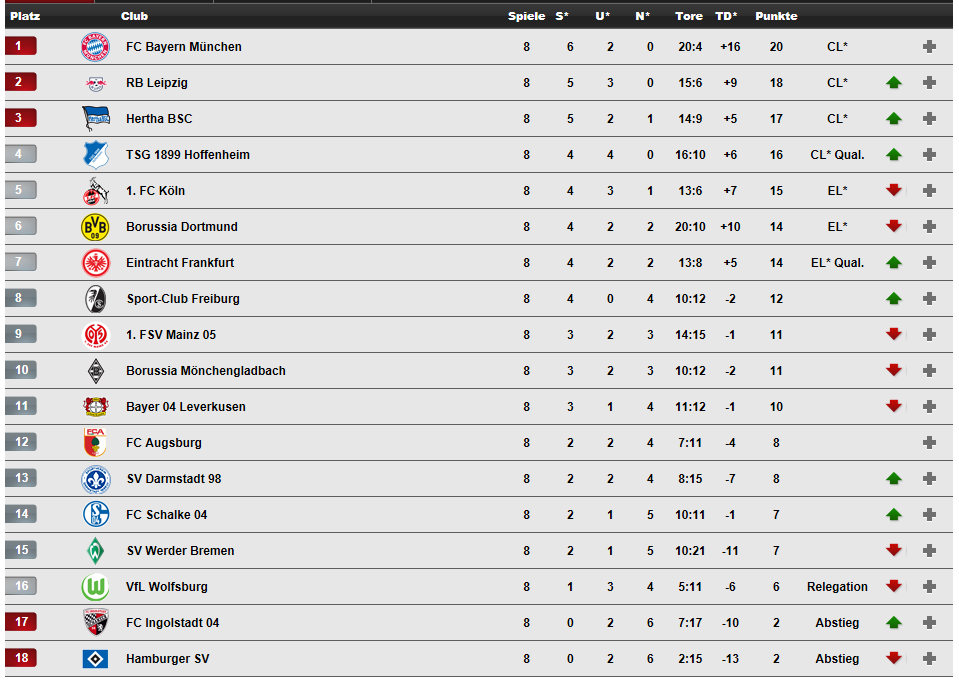Click the Hamburger SV diamond logo
The image size is (959, 680).
(95, 659)
